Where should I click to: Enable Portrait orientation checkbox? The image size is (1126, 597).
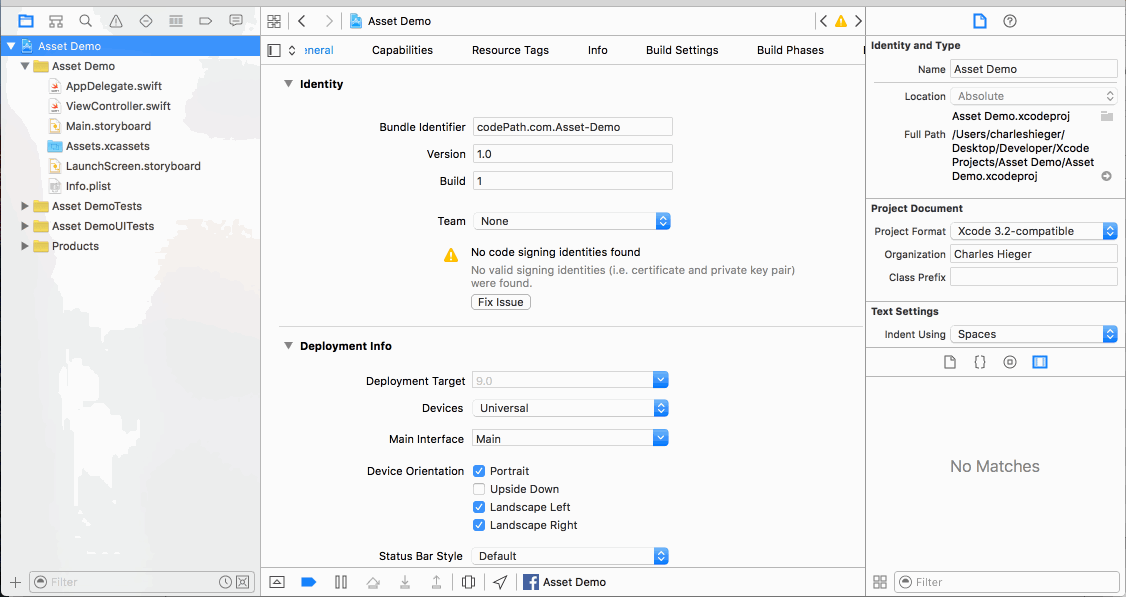[479, 471]
